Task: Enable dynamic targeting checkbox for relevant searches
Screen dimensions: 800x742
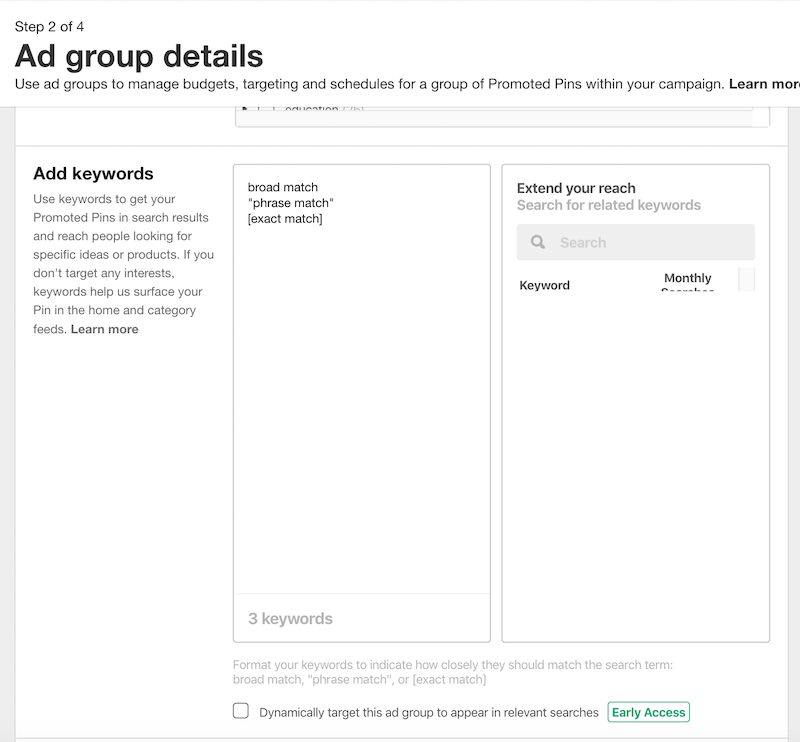Action: click(241, 711)
